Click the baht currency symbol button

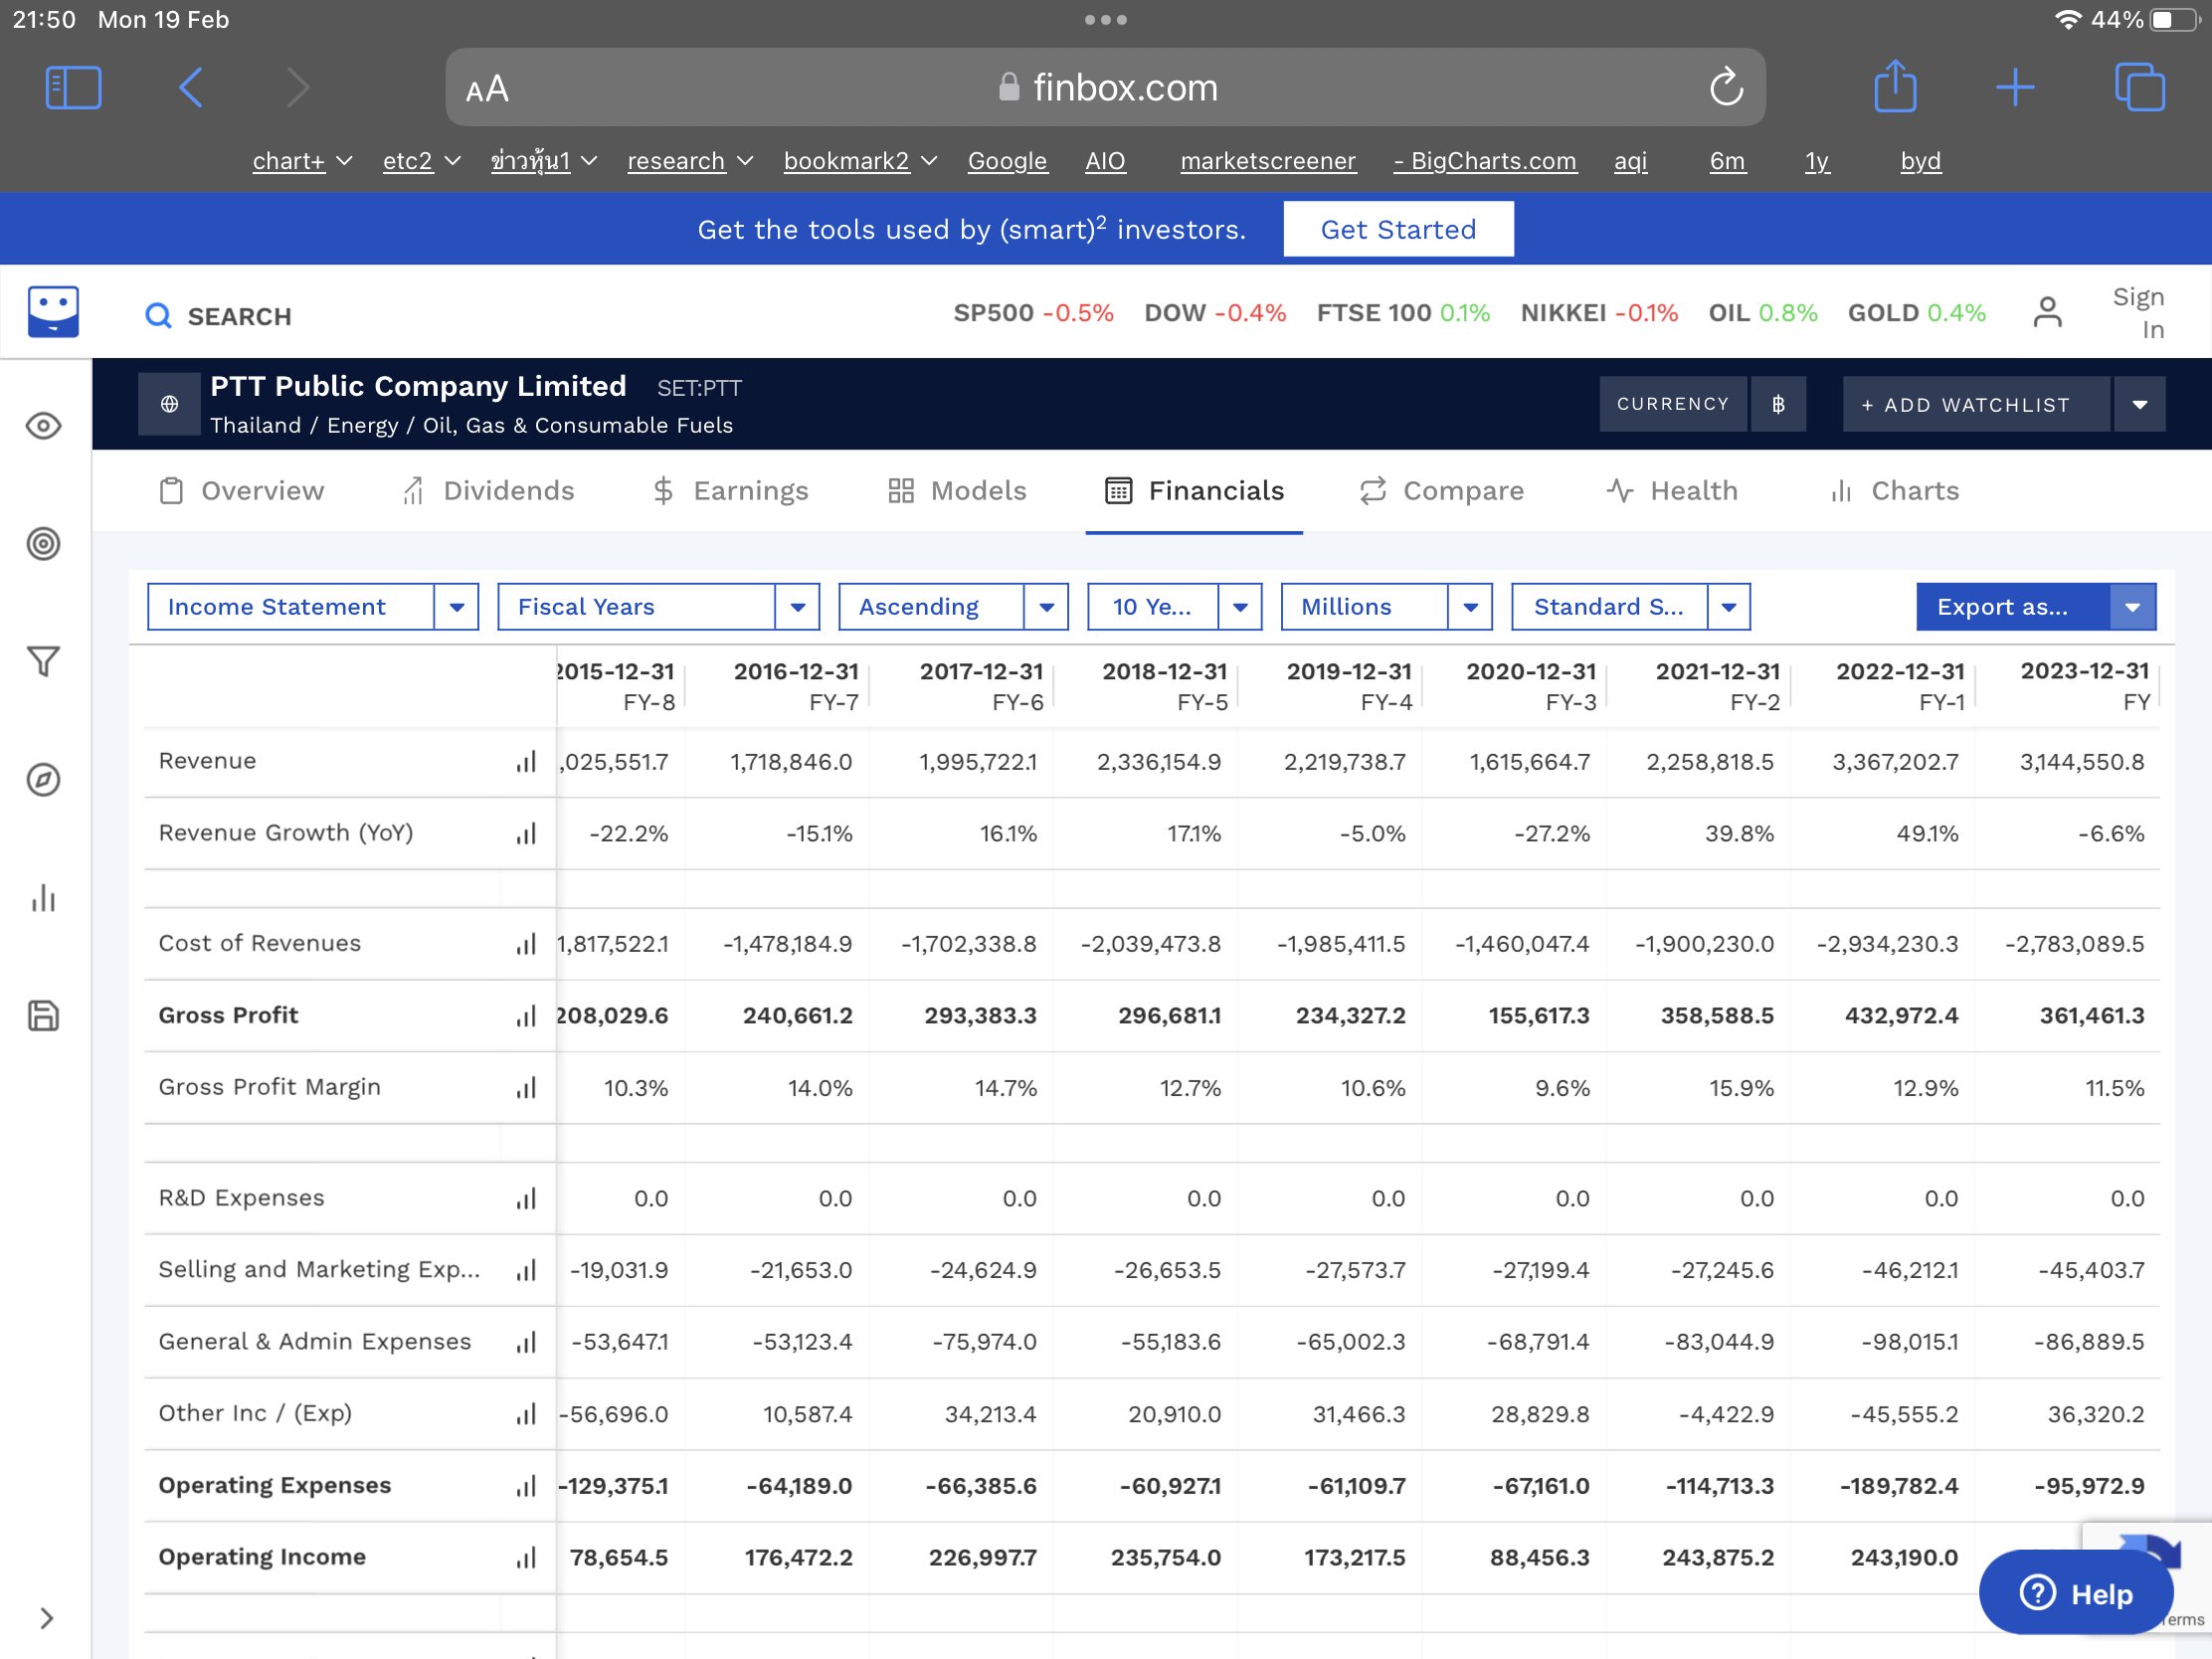tap(1778, 404)
